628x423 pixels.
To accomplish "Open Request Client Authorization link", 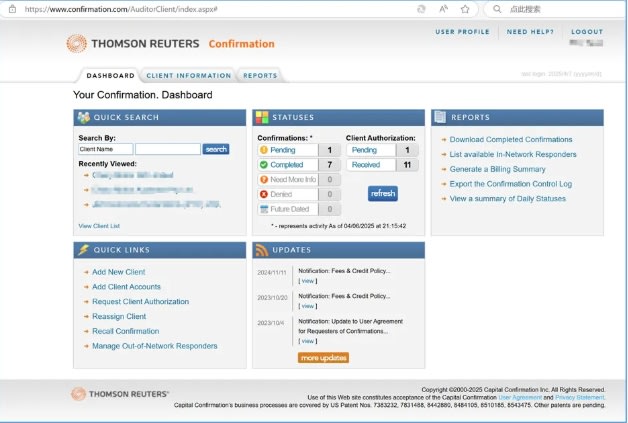I will tap(141, 302).
